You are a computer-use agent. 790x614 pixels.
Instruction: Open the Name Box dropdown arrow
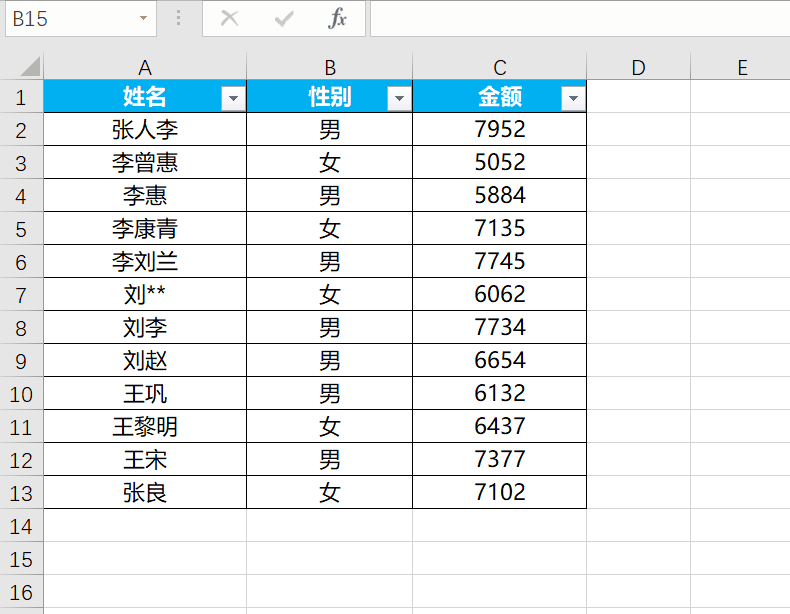(x=144, y=19)
